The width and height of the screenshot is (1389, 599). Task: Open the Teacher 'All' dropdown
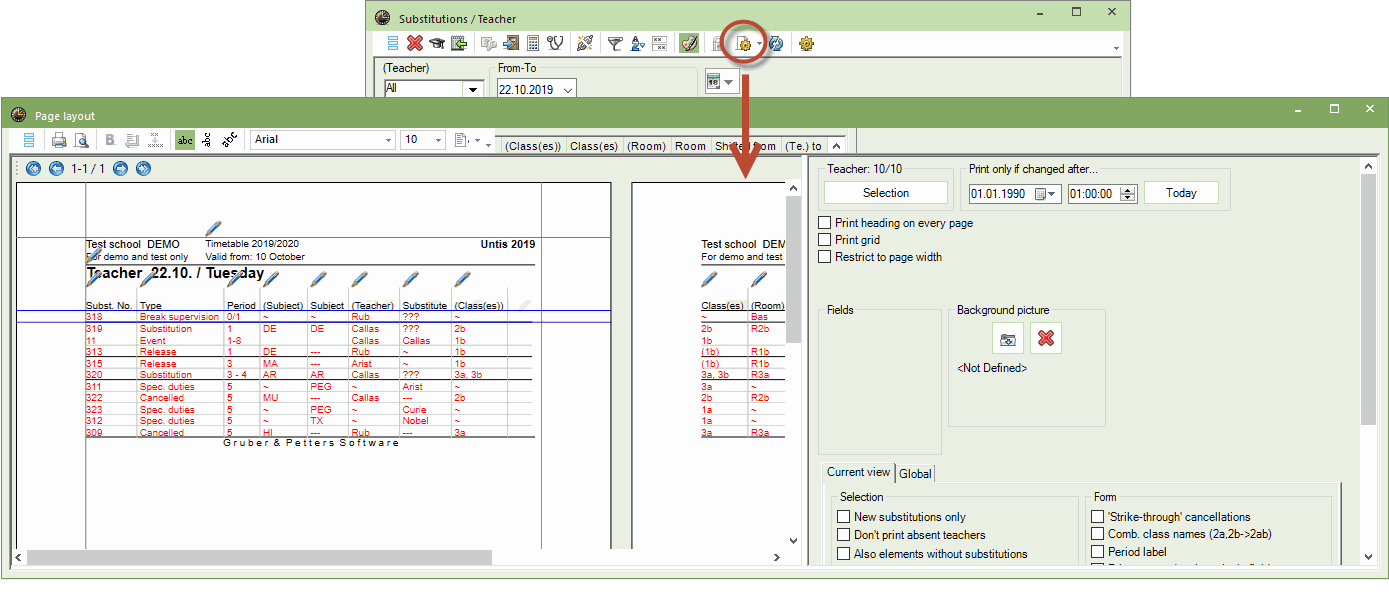474,89
